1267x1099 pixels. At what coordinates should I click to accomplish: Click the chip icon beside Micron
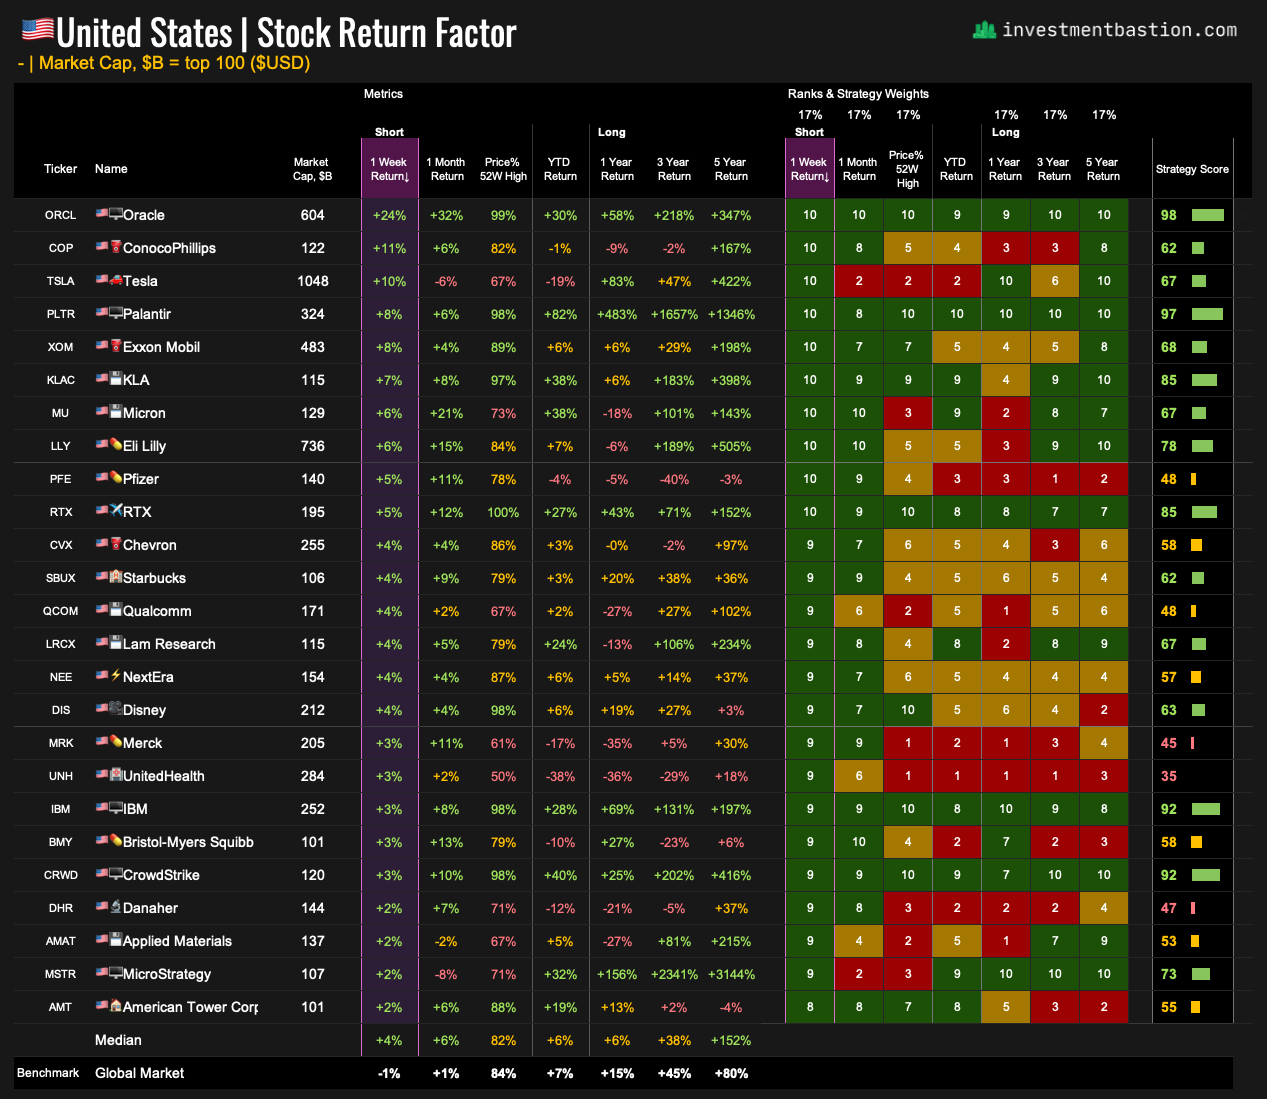[116, 412]
